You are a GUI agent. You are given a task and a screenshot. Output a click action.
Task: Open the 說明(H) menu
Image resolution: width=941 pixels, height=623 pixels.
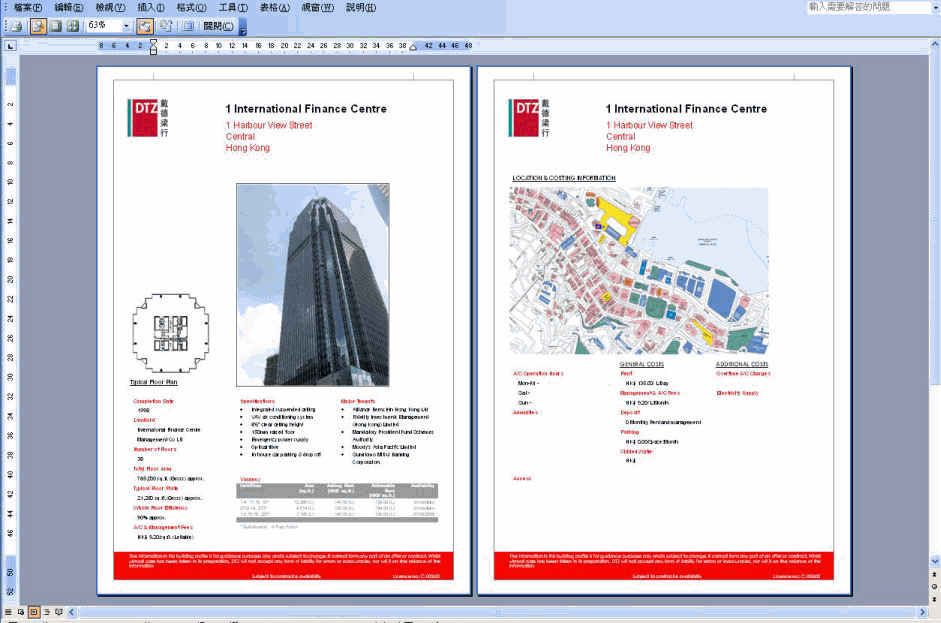pos(361,8)
